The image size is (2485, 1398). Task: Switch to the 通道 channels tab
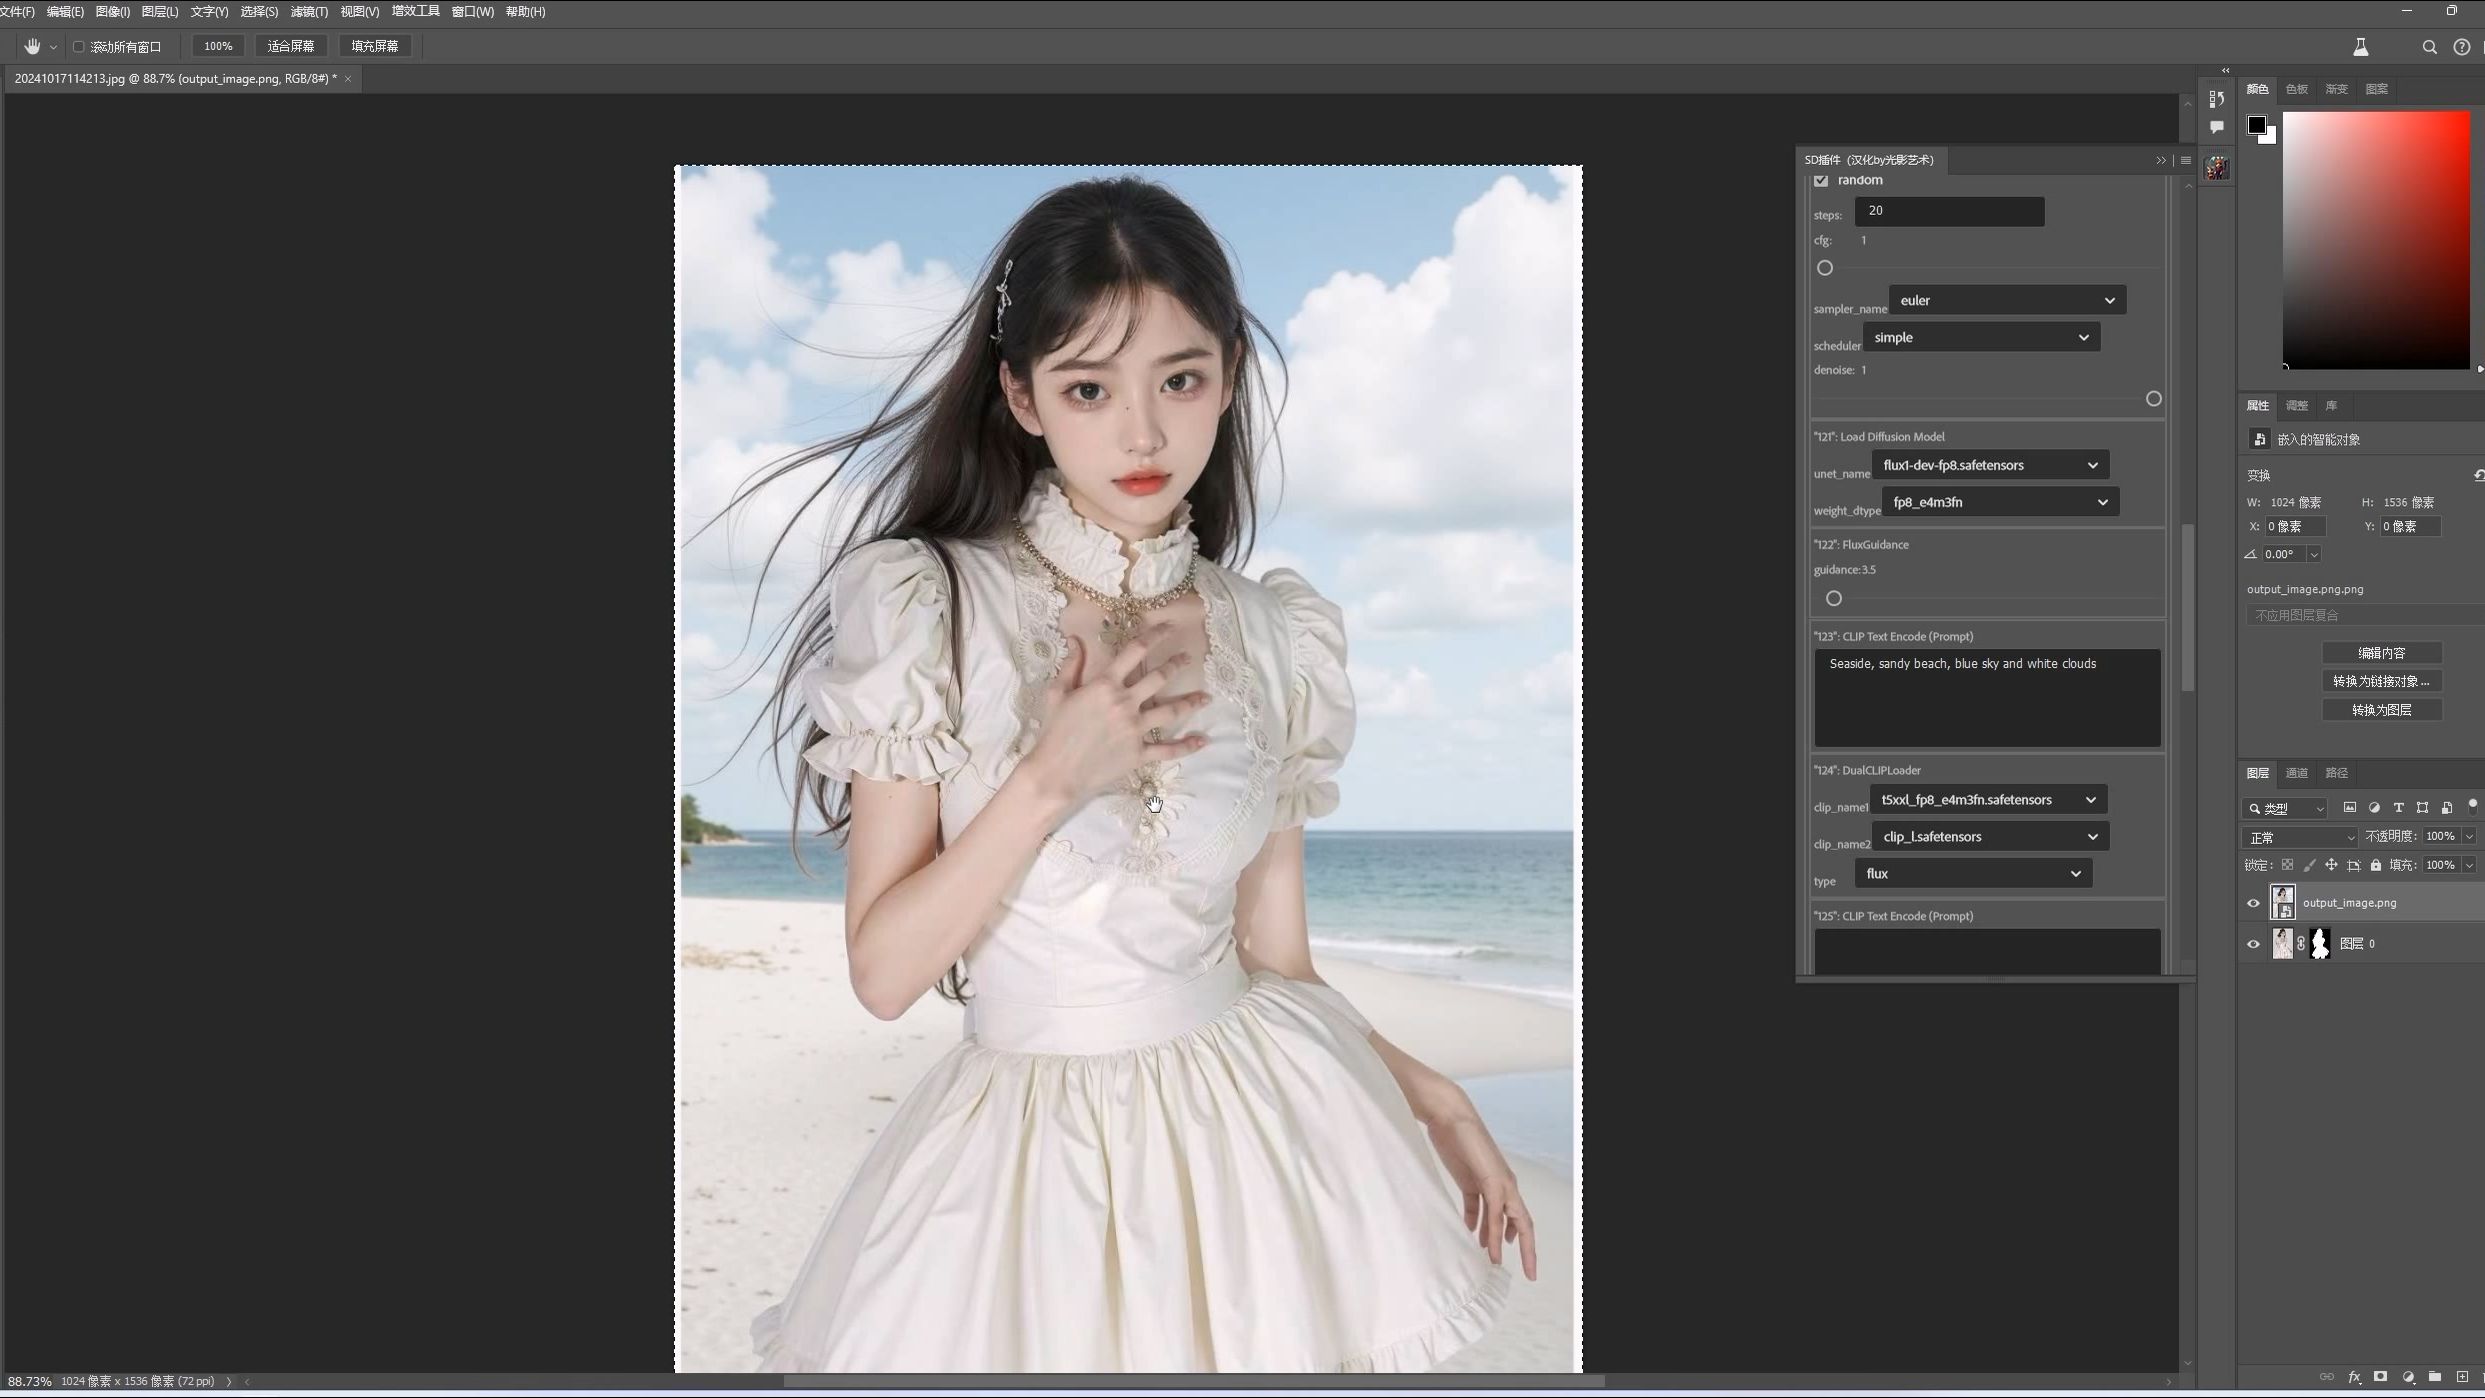2297,773
